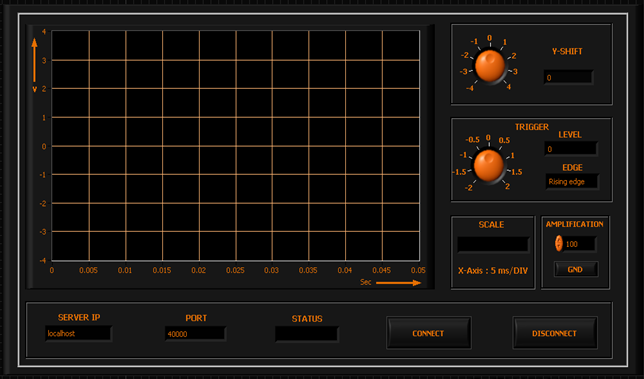This screenshot has width=644, height=379.
Task: Click the 1.5 mark on TRIGGER dial
Action: pos(517,172)
